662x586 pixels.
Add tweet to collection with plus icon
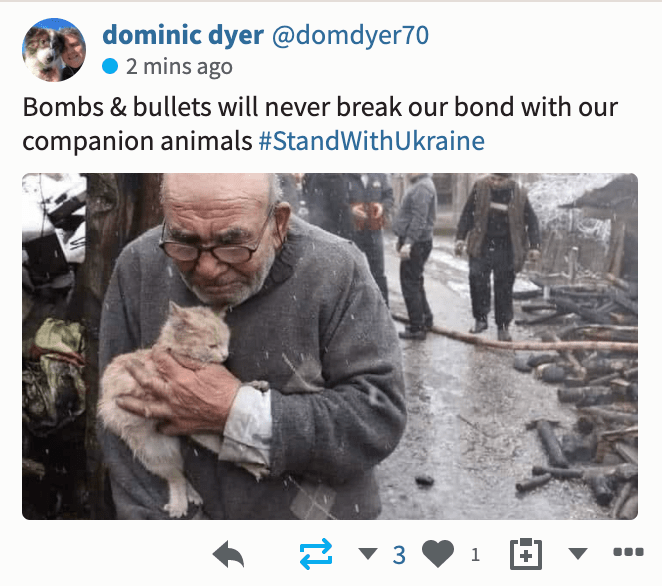click(x=526, y=554)
